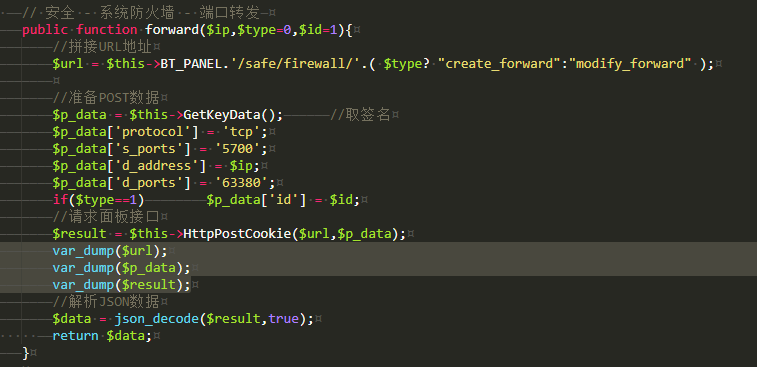Viewport: 757px width, 367px height.
Task: Click the HttpPostCookie method call
Action: [238, 234]
